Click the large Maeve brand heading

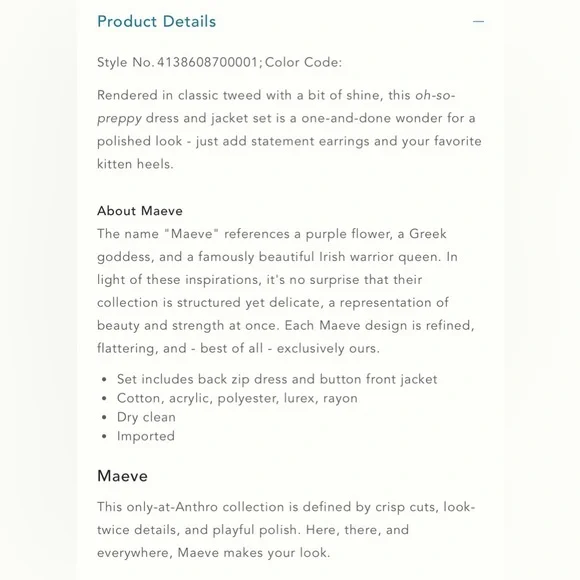tap(122, 476)
